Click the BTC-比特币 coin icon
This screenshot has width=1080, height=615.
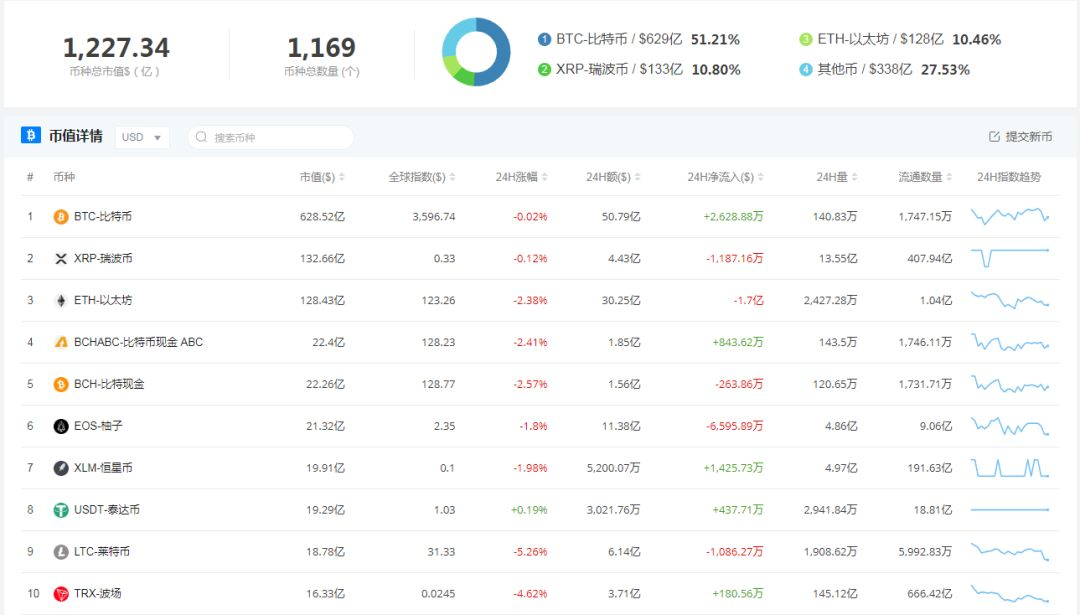[61, 217]
